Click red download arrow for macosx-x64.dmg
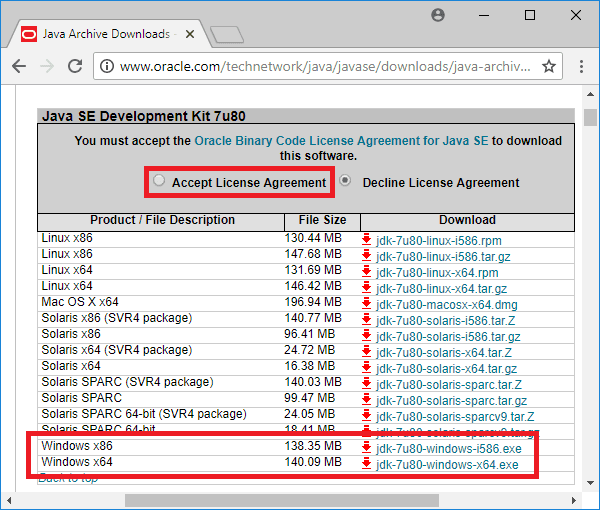Viewport: 600px width, 510px height. tap(366, 303)
